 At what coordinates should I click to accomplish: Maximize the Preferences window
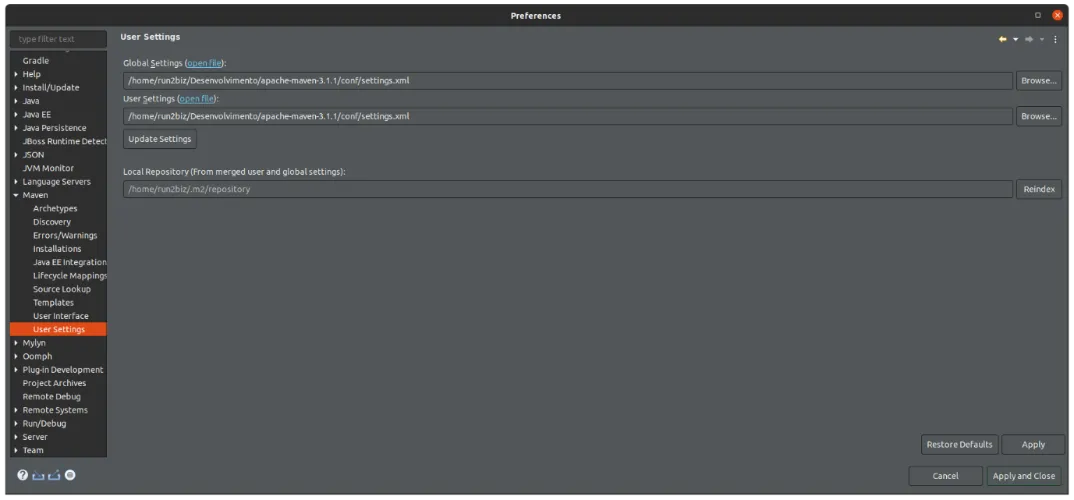point(1038,15)
